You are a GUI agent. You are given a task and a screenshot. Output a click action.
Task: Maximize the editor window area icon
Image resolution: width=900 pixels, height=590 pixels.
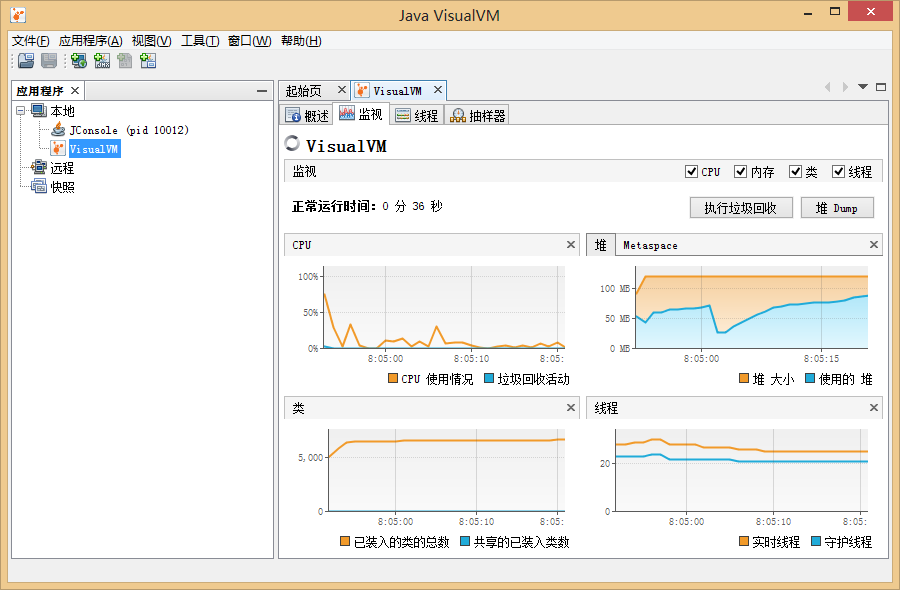pos(881,87)
